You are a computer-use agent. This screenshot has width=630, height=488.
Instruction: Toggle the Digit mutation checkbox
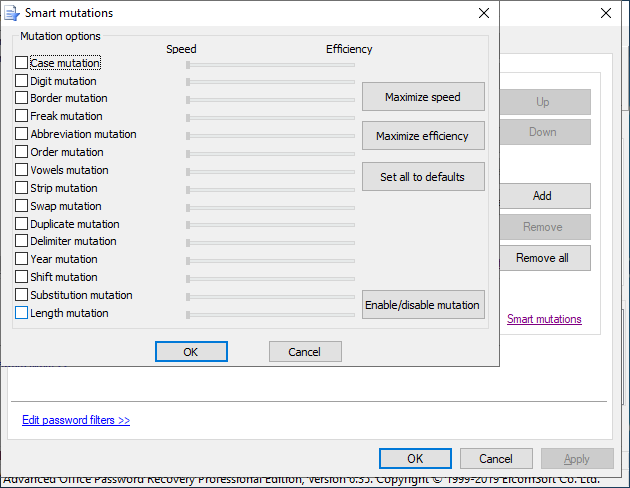pos(22,81)
